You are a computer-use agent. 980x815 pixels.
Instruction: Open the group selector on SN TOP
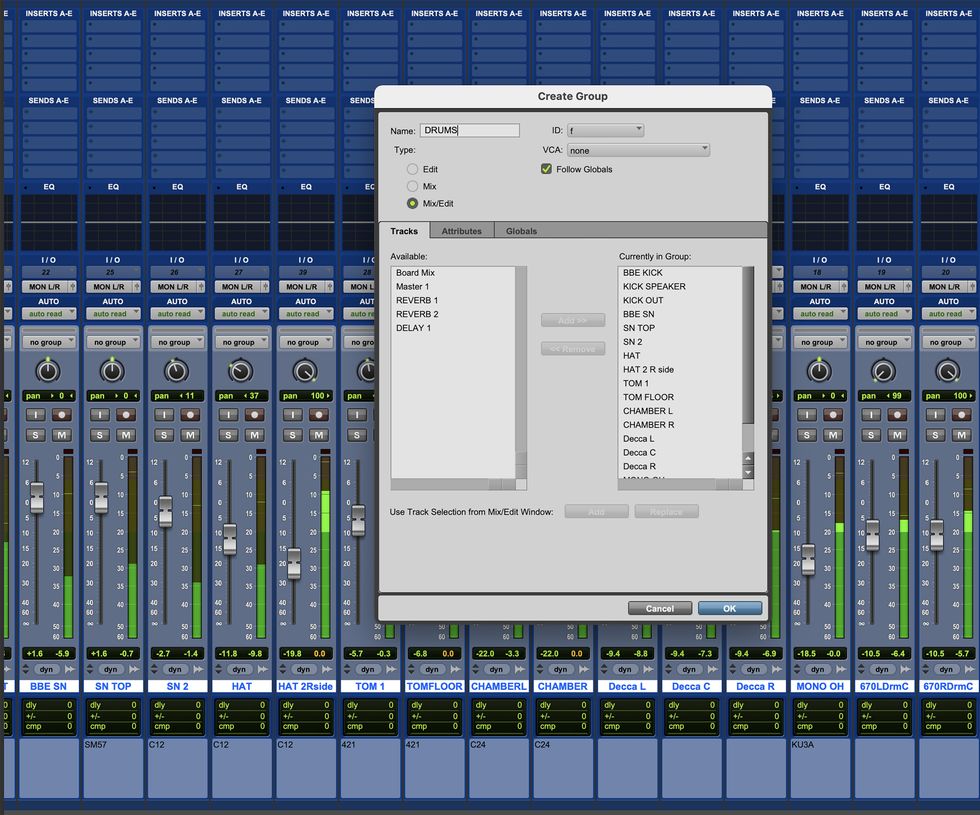[113, 342]
